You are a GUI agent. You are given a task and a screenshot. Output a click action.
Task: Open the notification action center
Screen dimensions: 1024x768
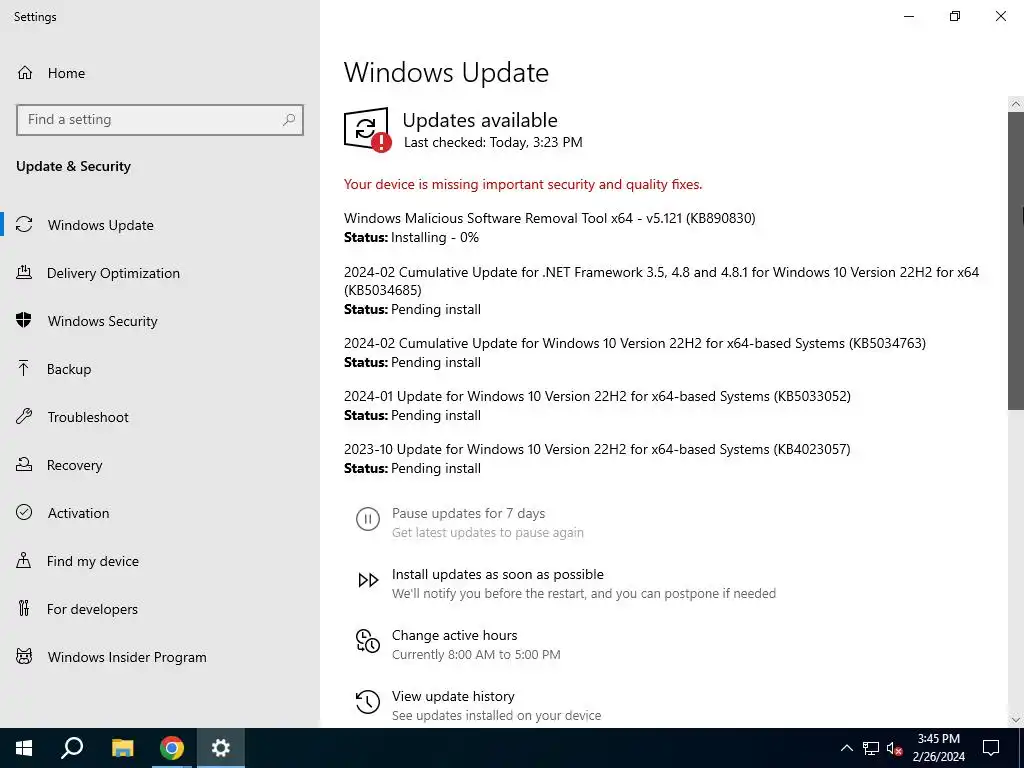coord(991,748)
